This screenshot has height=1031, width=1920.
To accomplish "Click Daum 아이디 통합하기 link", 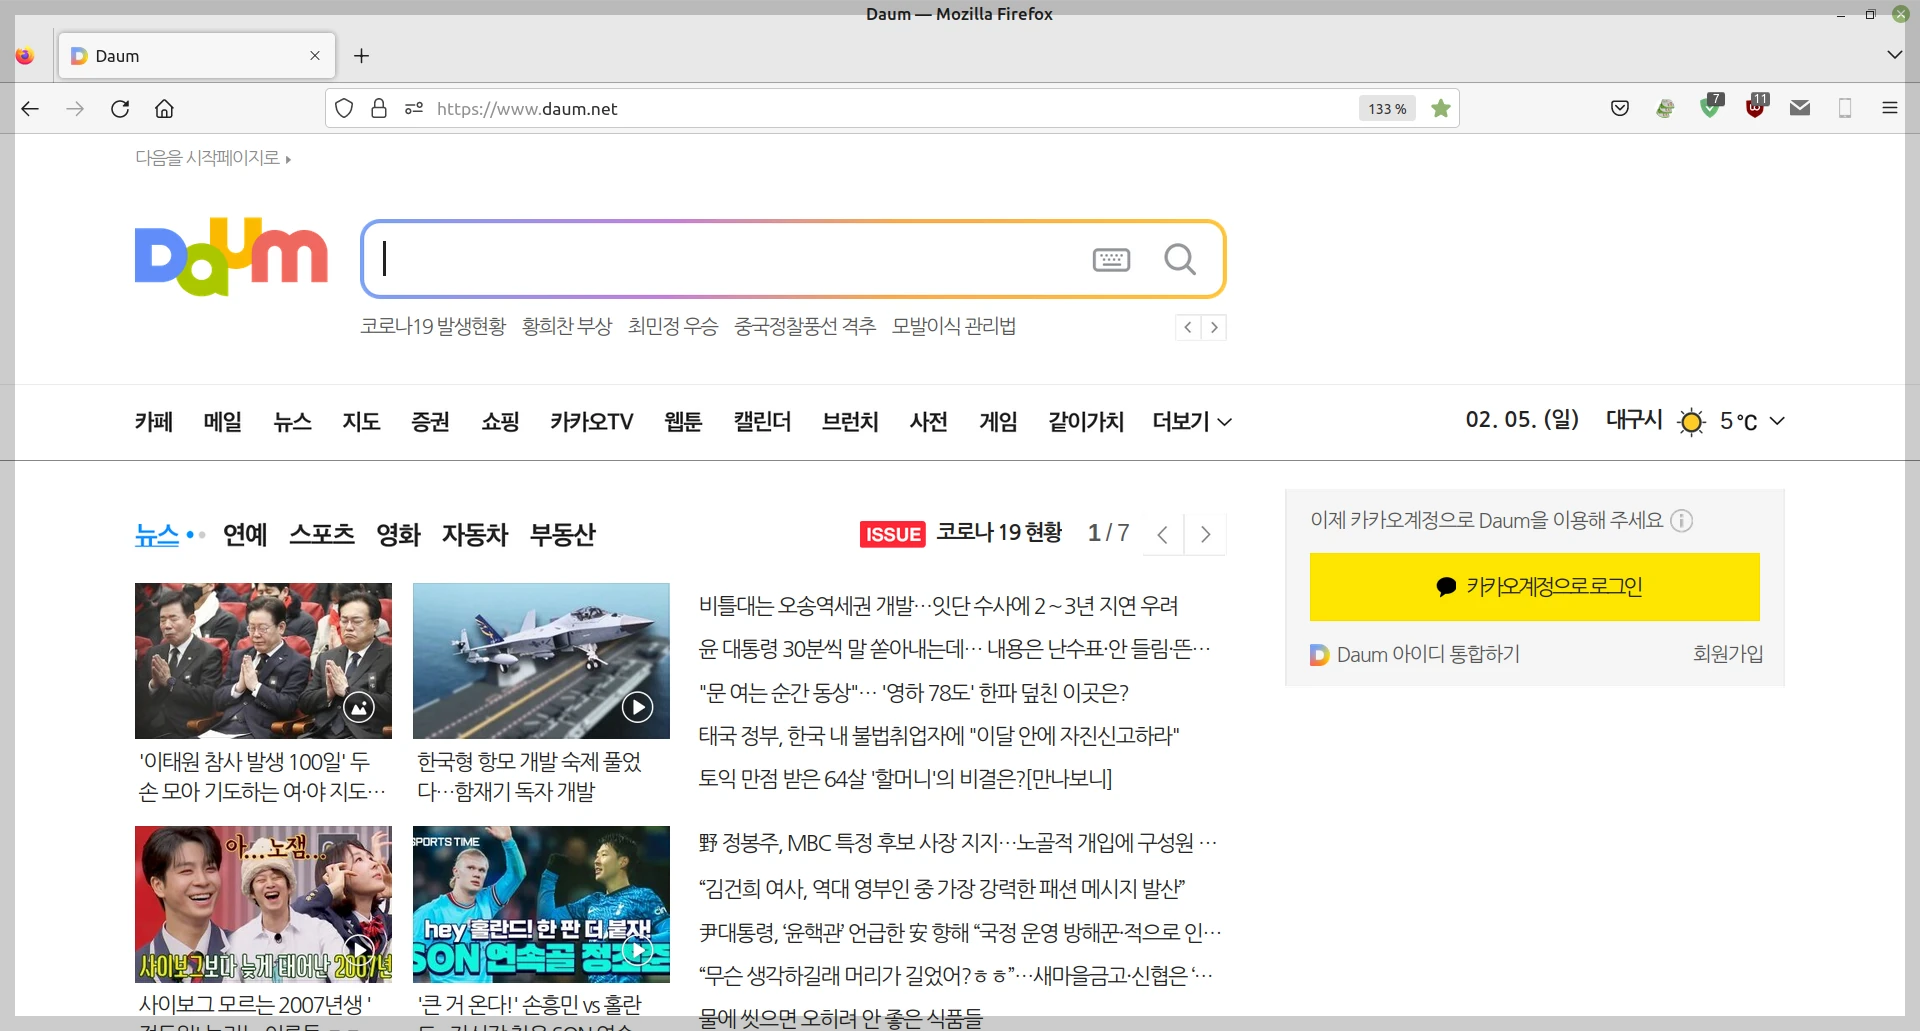I will pyautogui.click(x=1415, y=654).
